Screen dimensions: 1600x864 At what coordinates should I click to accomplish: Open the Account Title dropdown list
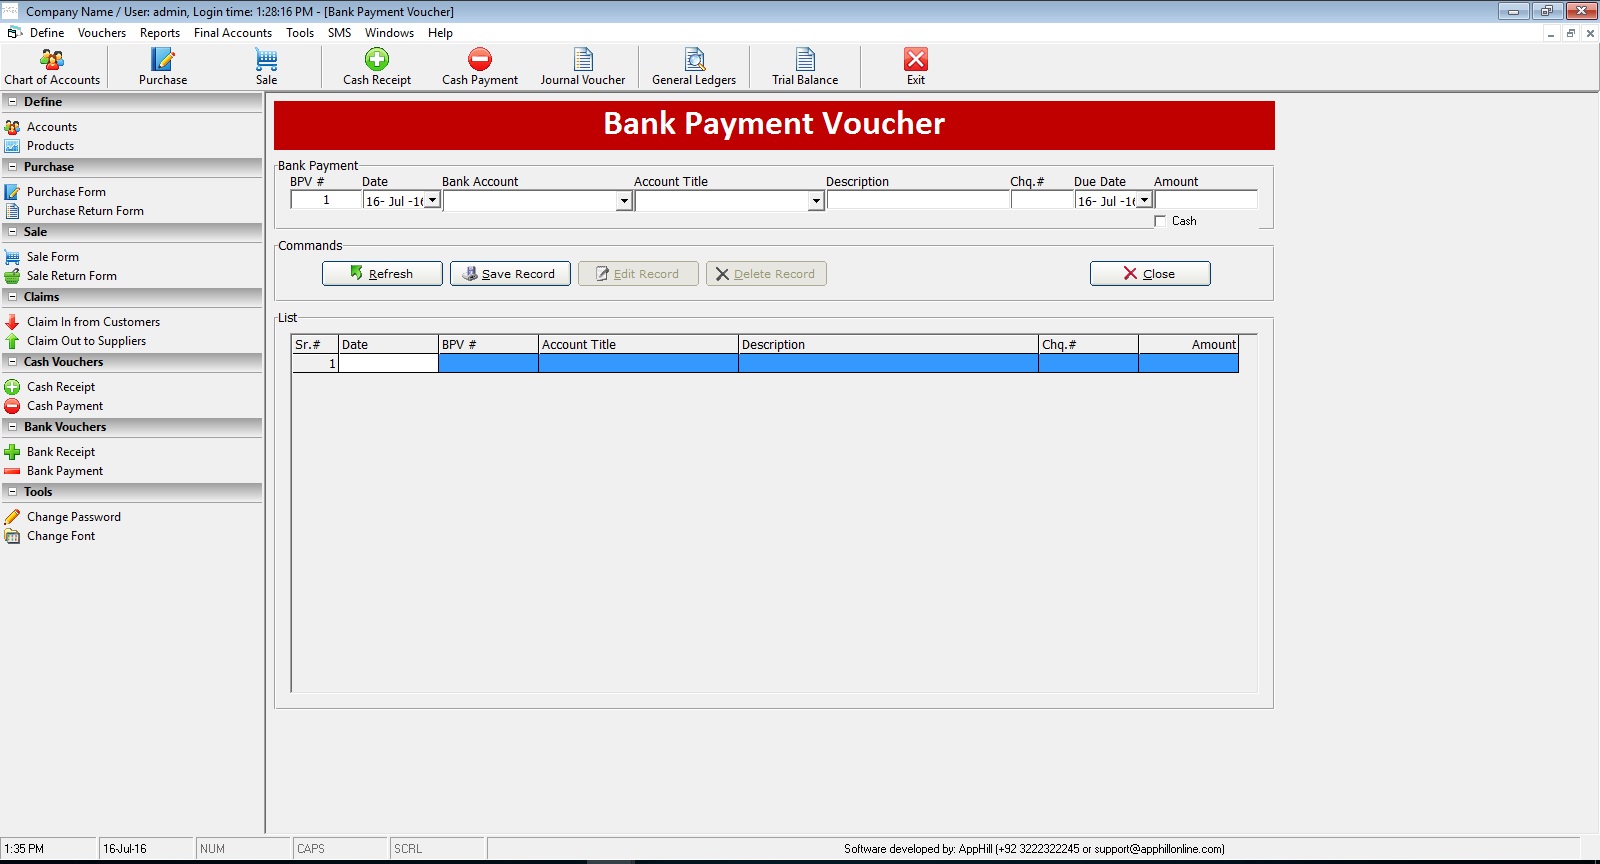click(x=816, y=201)
